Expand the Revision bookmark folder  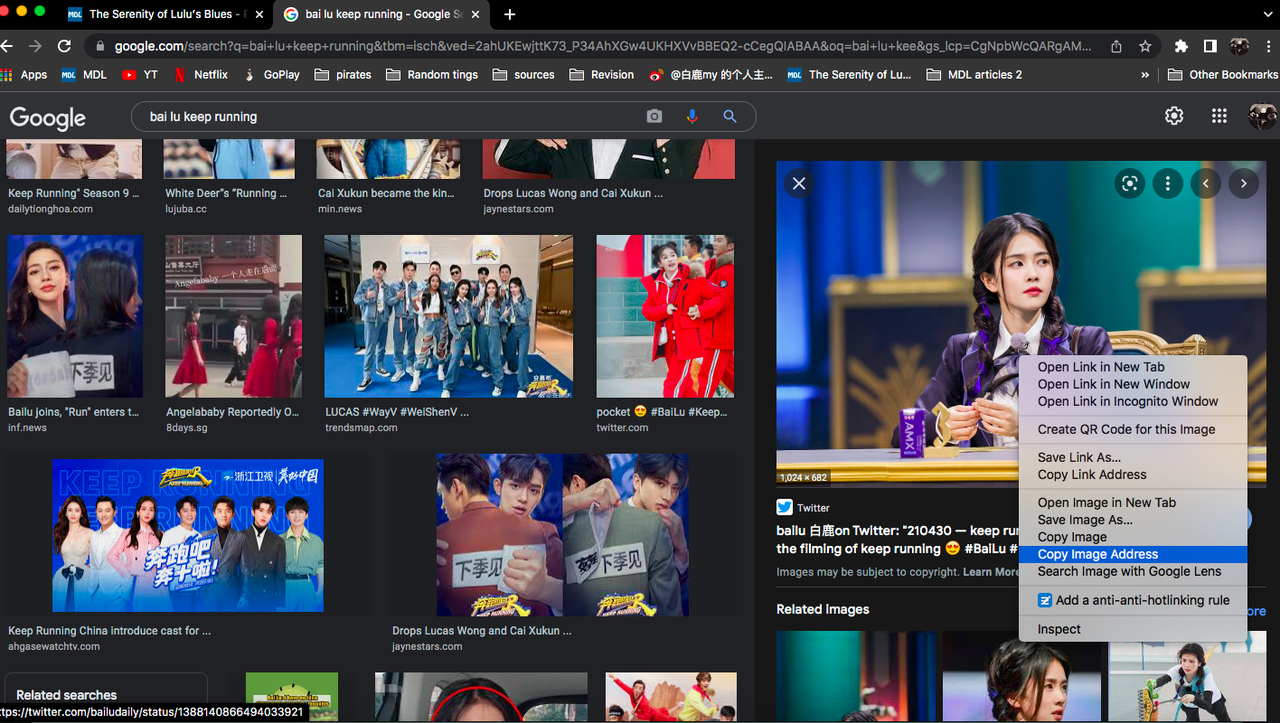point(601,74)
